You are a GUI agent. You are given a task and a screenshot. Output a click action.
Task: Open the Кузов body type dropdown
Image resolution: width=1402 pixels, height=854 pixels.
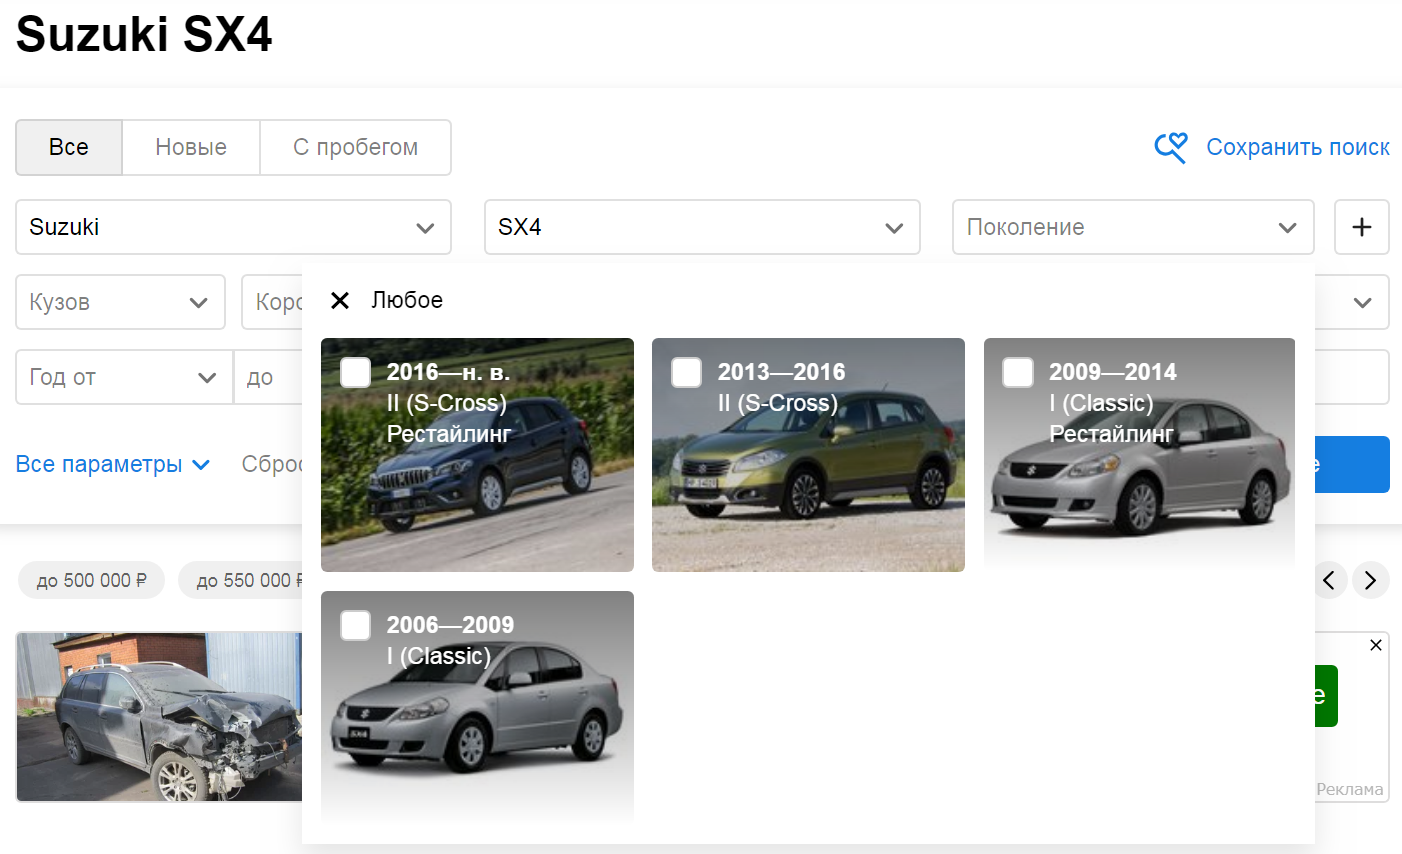(x=120, y=302)
